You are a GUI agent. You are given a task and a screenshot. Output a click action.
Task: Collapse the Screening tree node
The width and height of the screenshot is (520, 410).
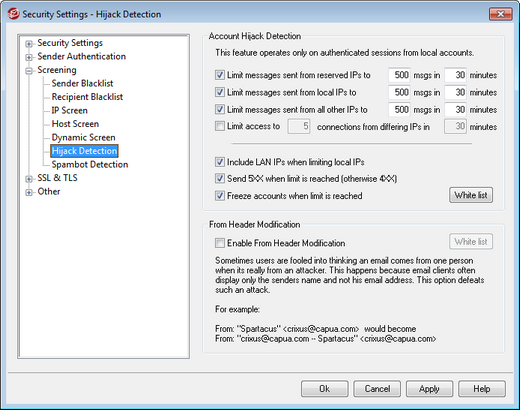pos(29,71)
